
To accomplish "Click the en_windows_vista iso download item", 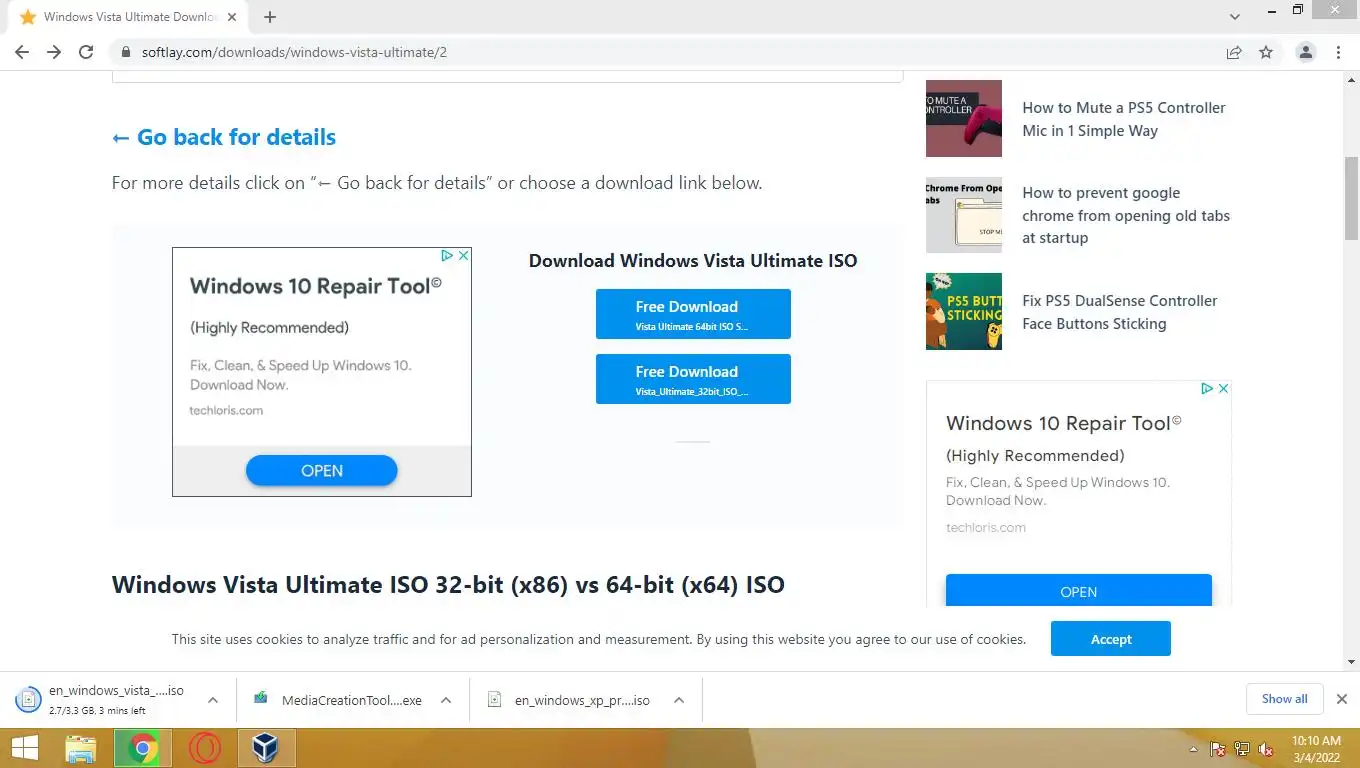I will point(103,700).
